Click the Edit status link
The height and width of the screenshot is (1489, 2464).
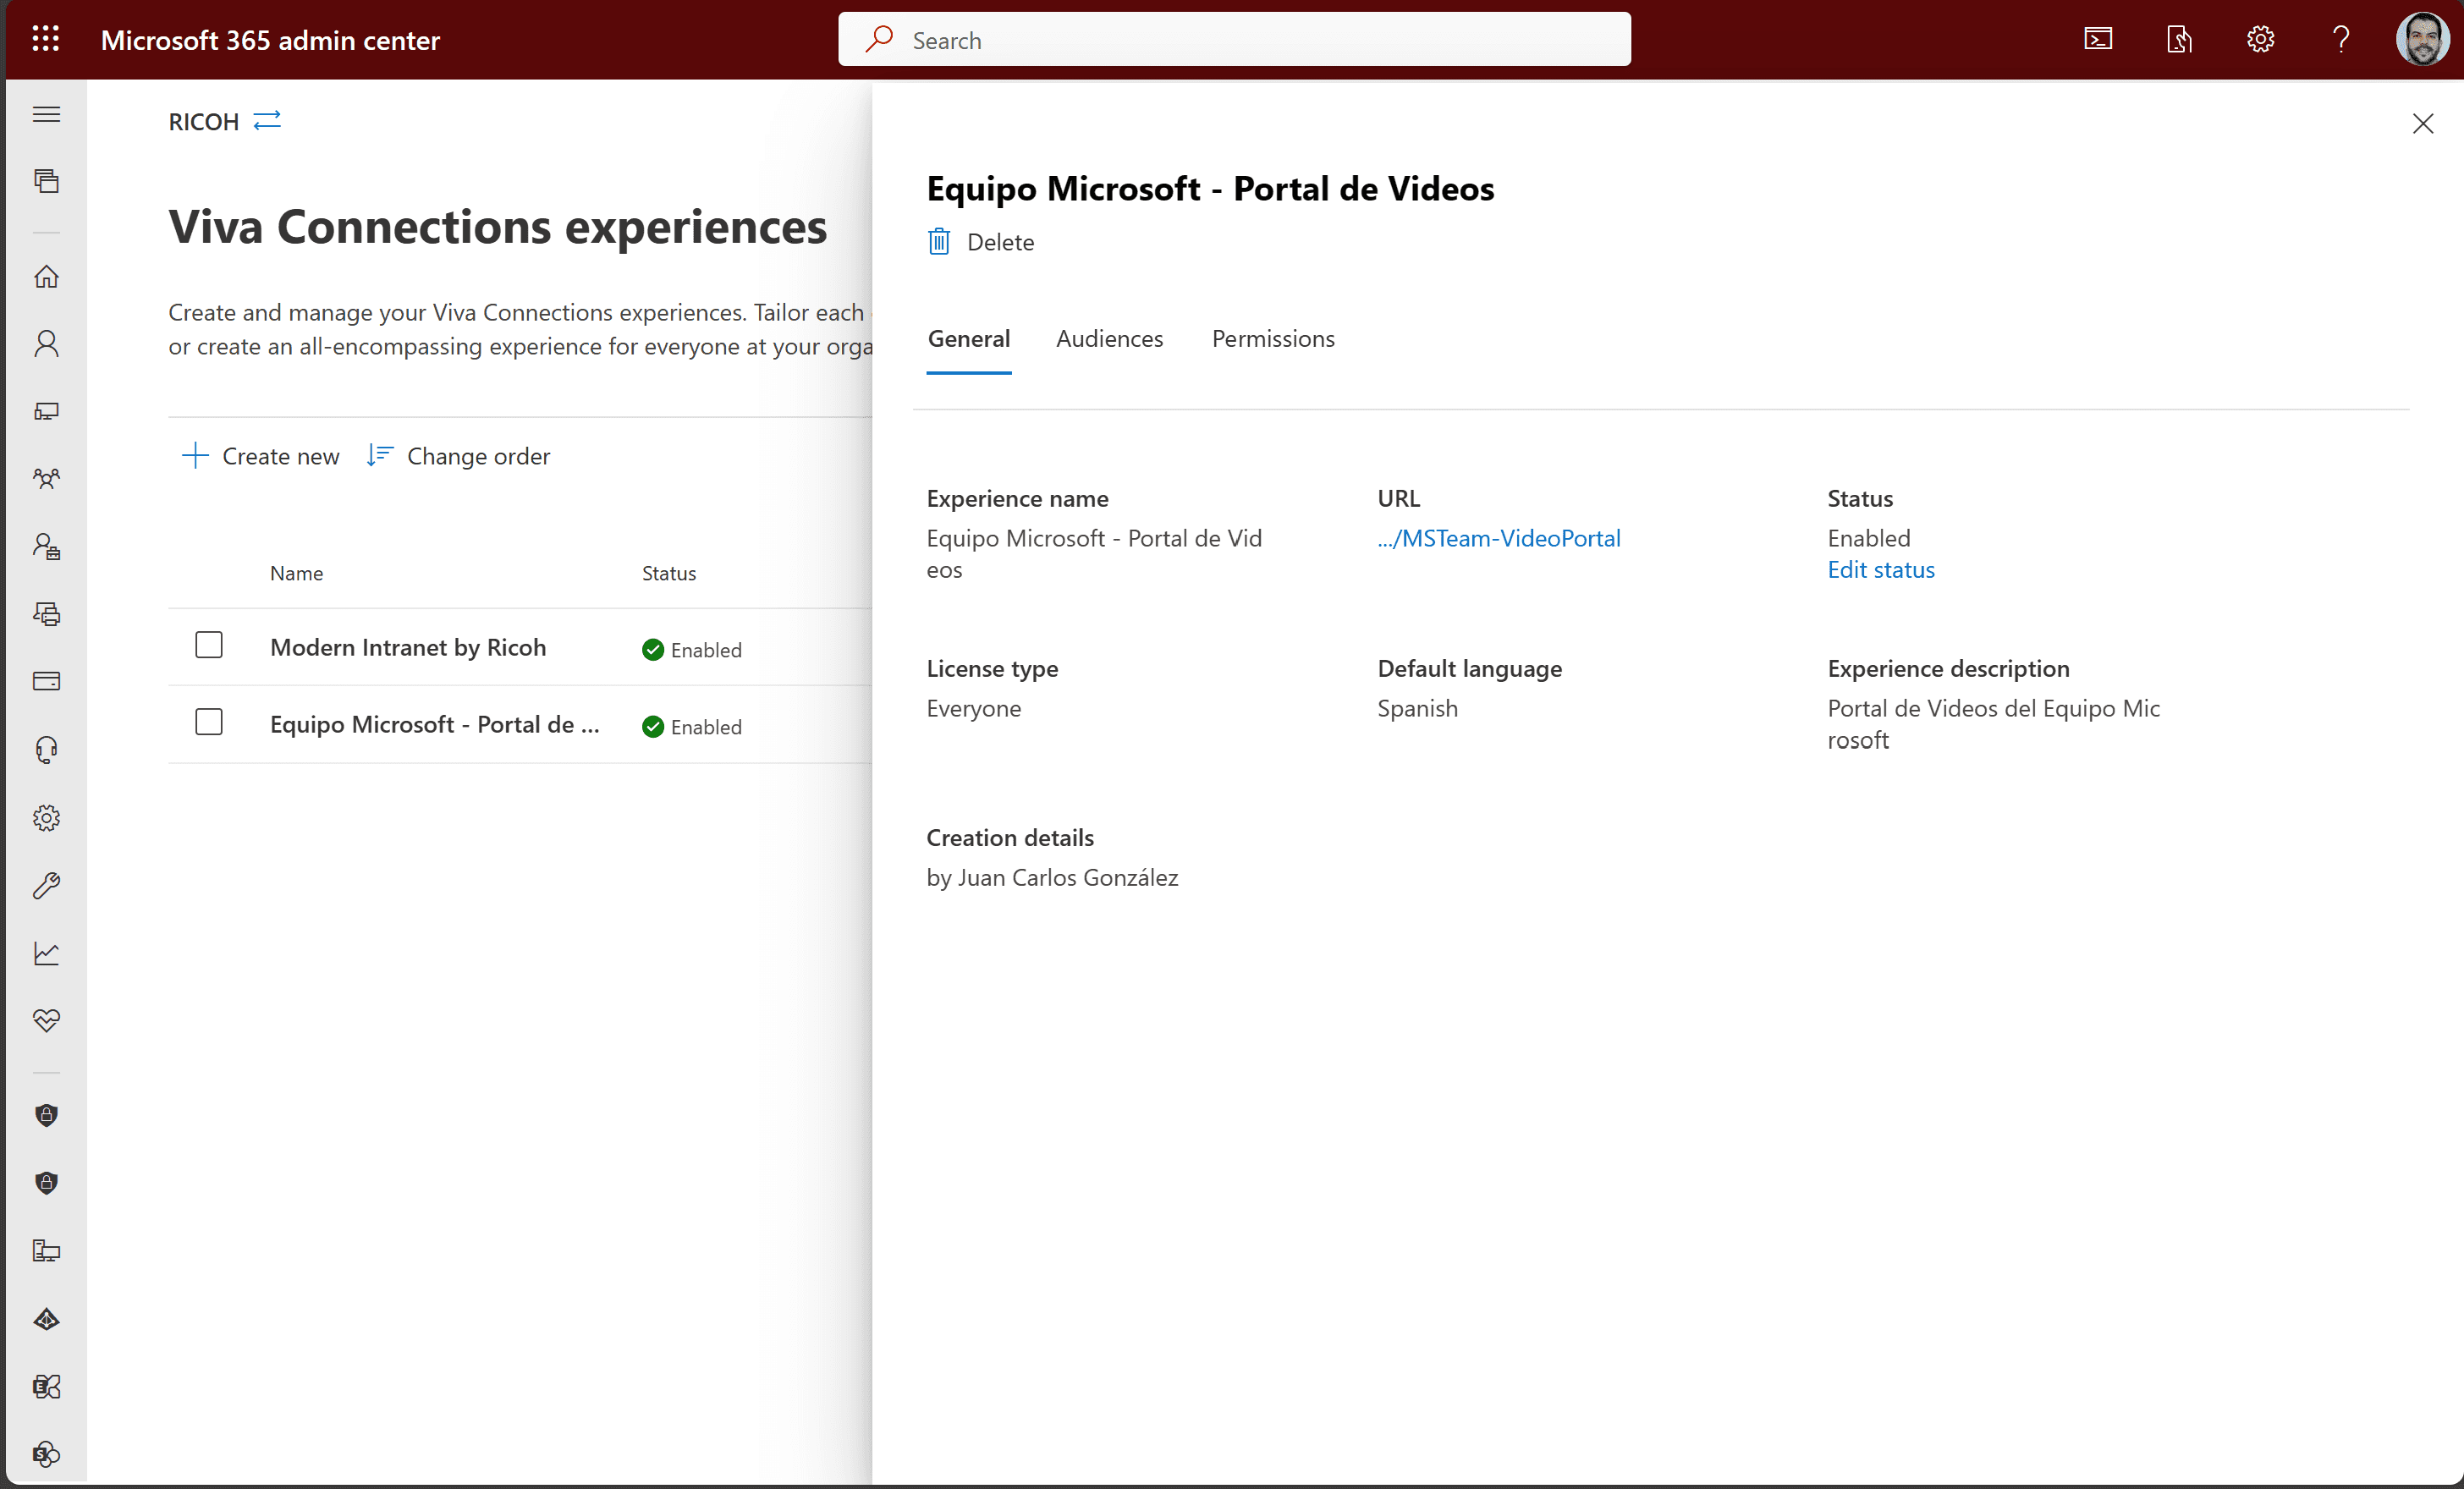pos(1880,570)
